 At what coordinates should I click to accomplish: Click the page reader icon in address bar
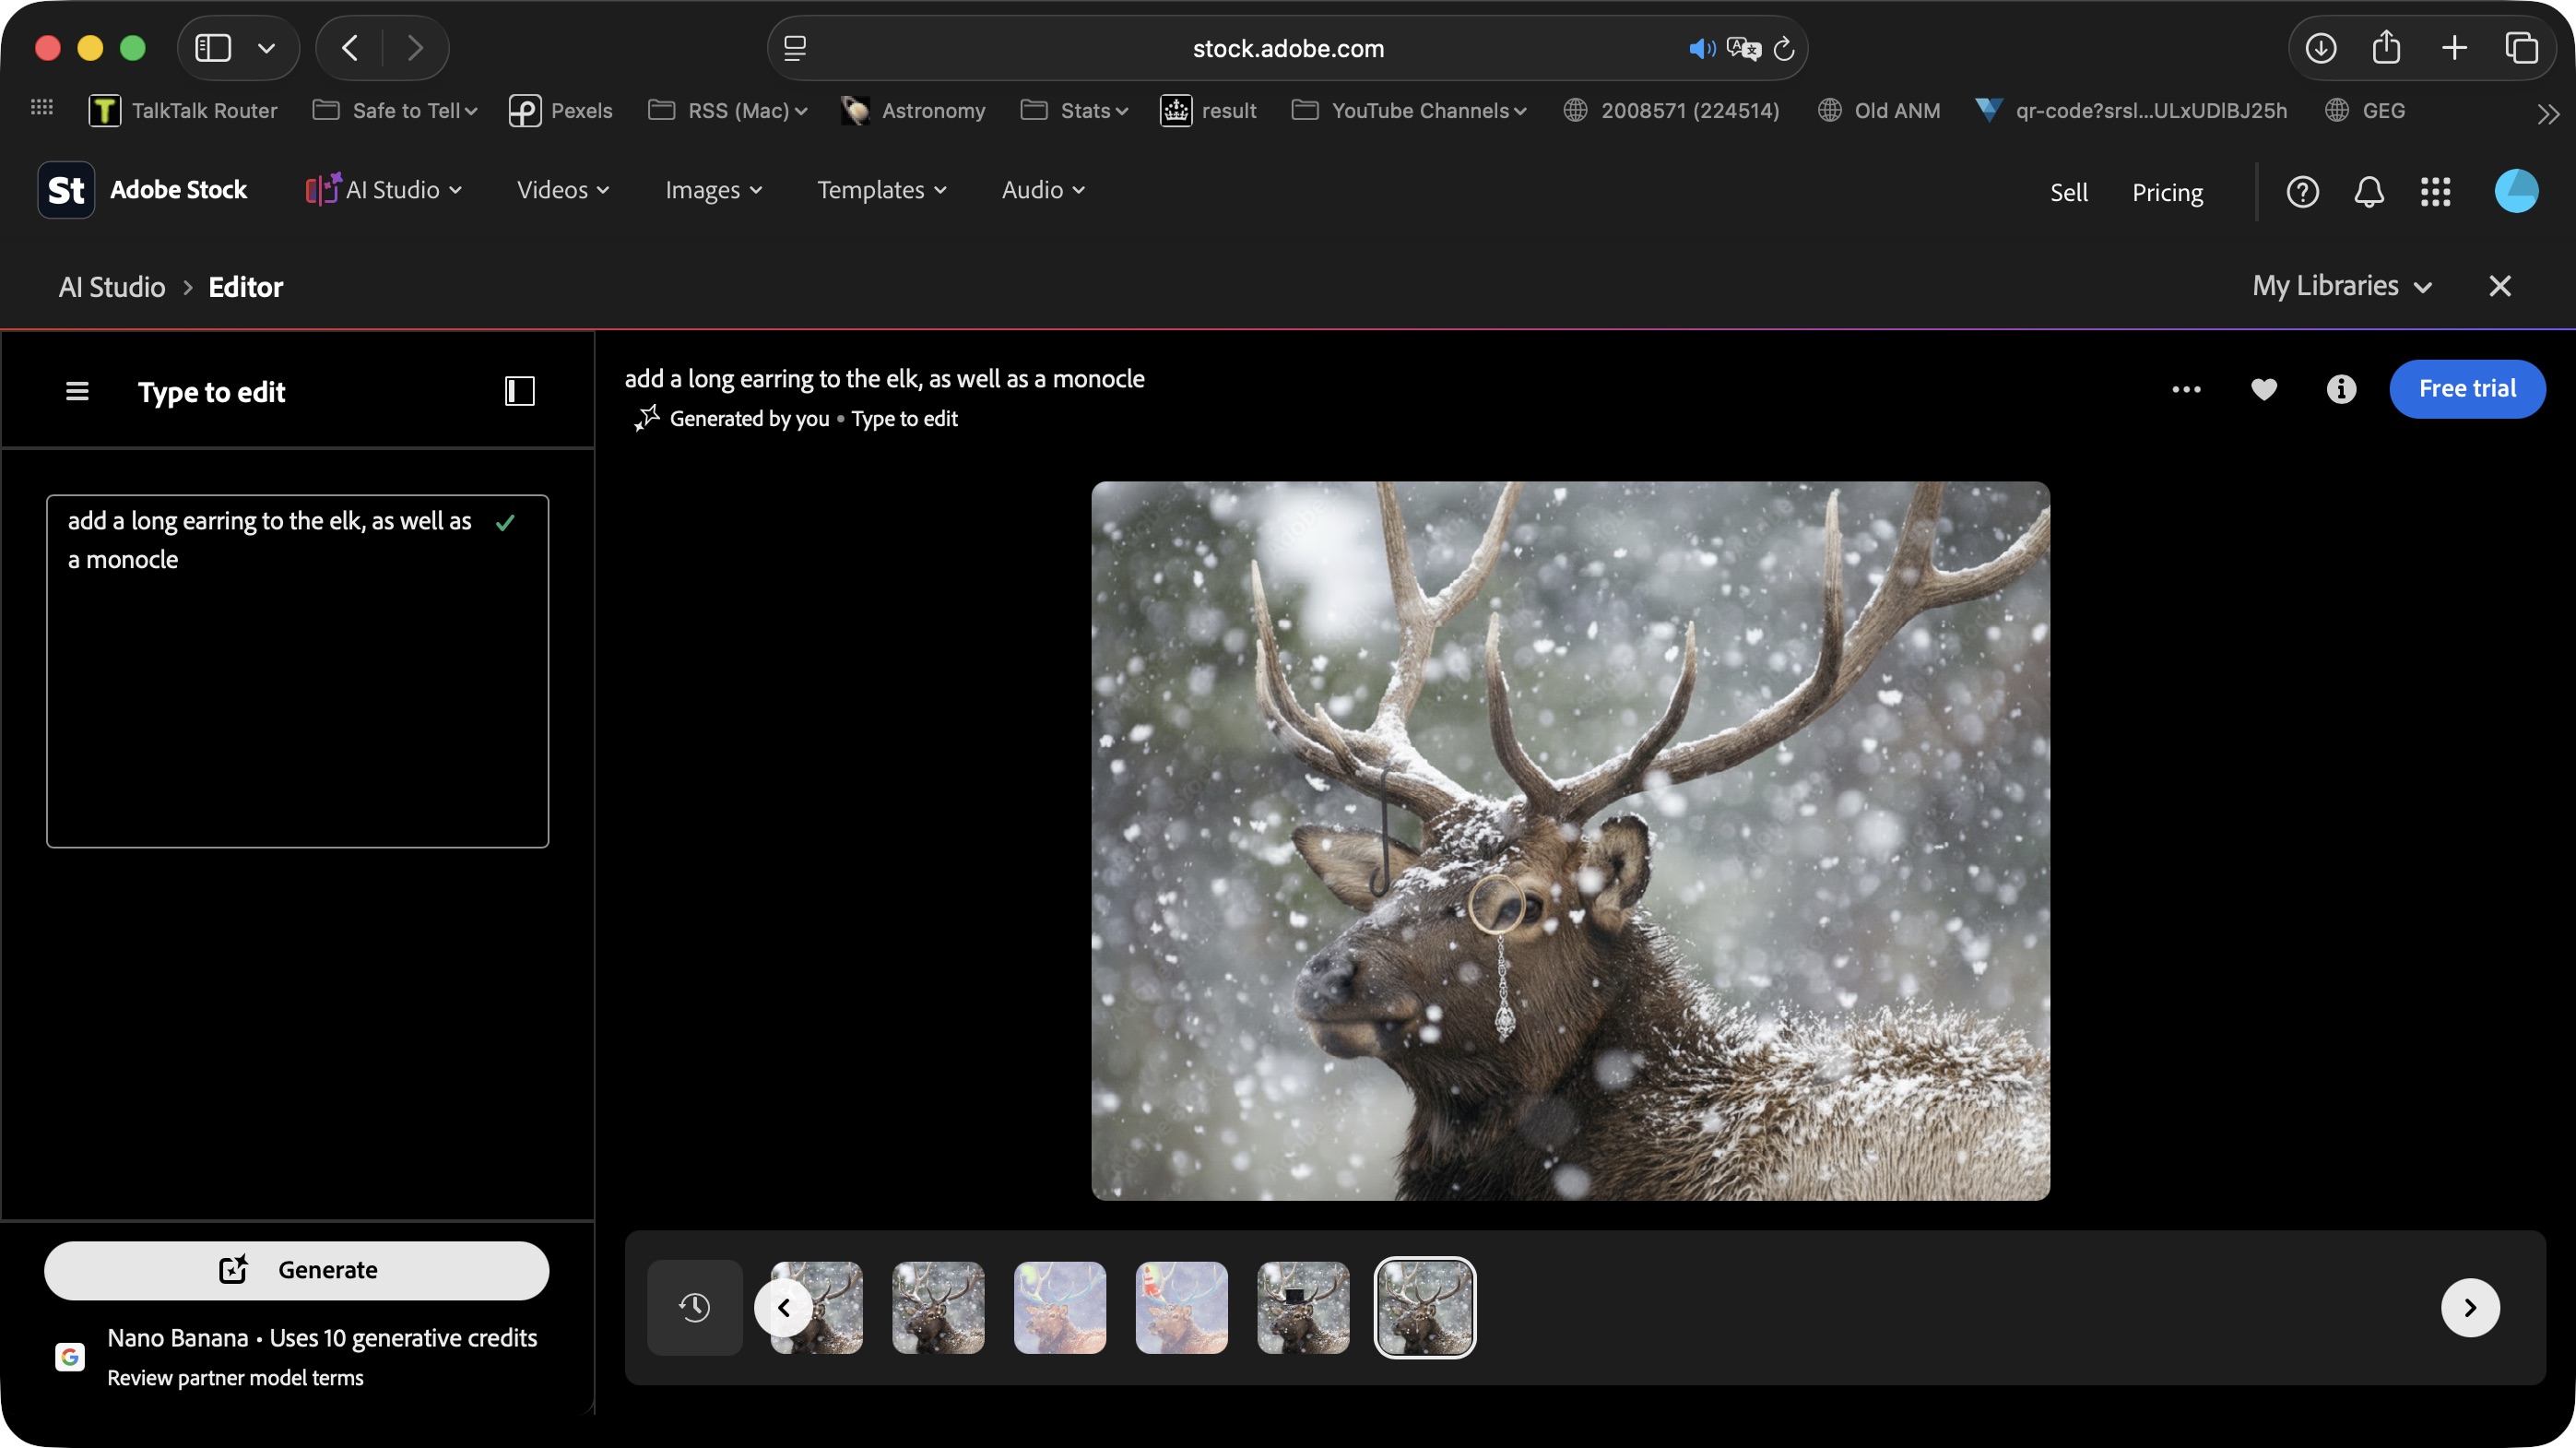pos(795,48)
